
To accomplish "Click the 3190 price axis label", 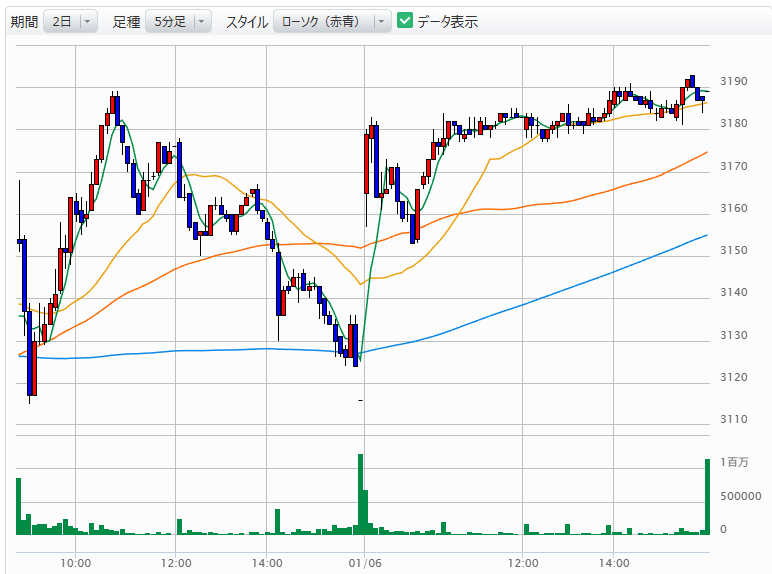I will click(733, 81).
